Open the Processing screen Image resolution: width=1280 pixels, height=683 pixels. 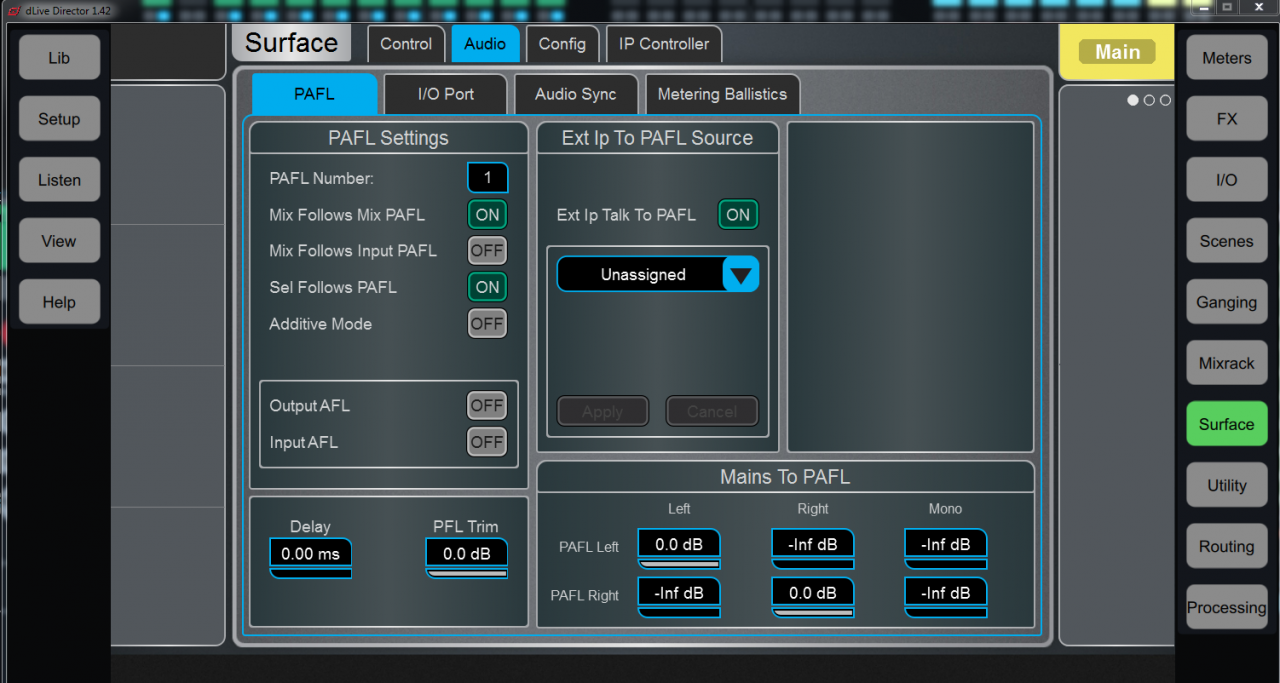pyautogui.click(x=1227, y=607)
